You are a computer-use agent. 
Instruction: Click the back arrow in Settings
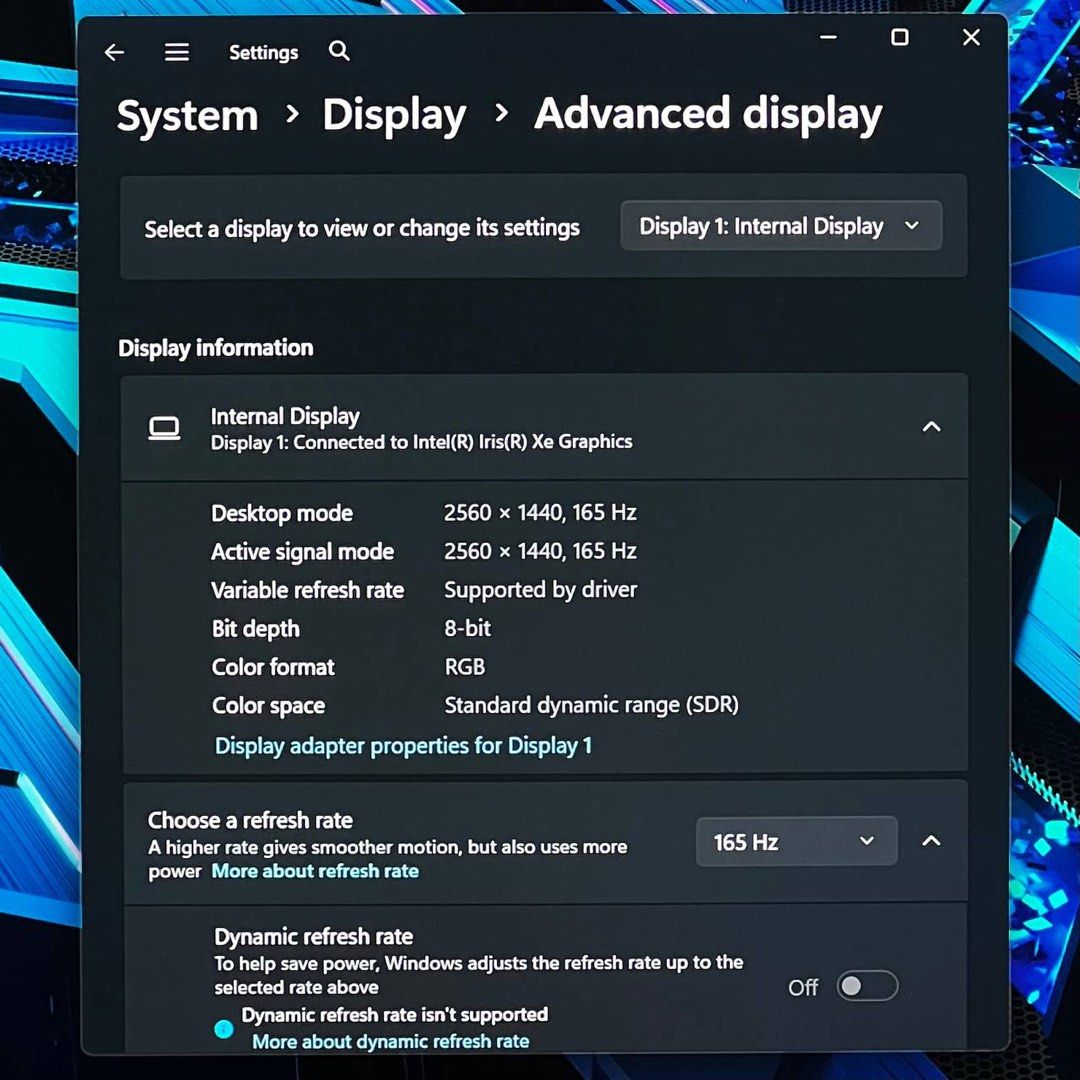coord(114,52)
